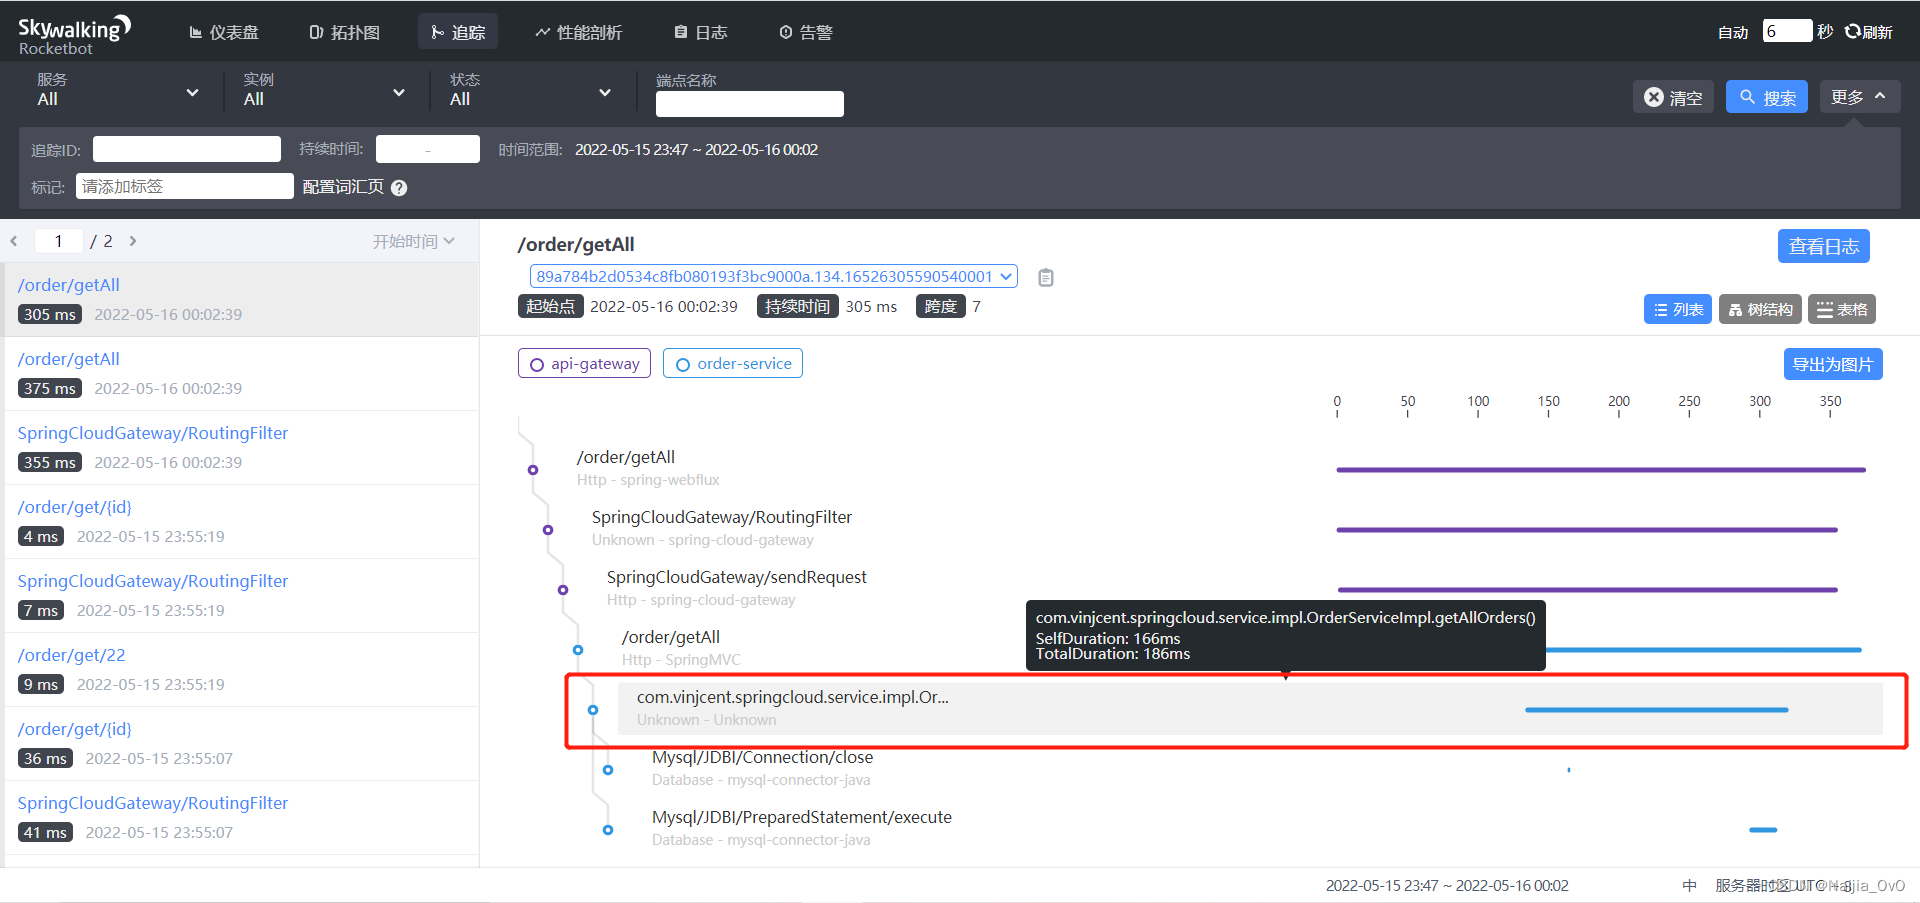Click the RoutingFilter purple duration bar
This screenshot has height=903, width=1920.
[x=1587, y=530]
